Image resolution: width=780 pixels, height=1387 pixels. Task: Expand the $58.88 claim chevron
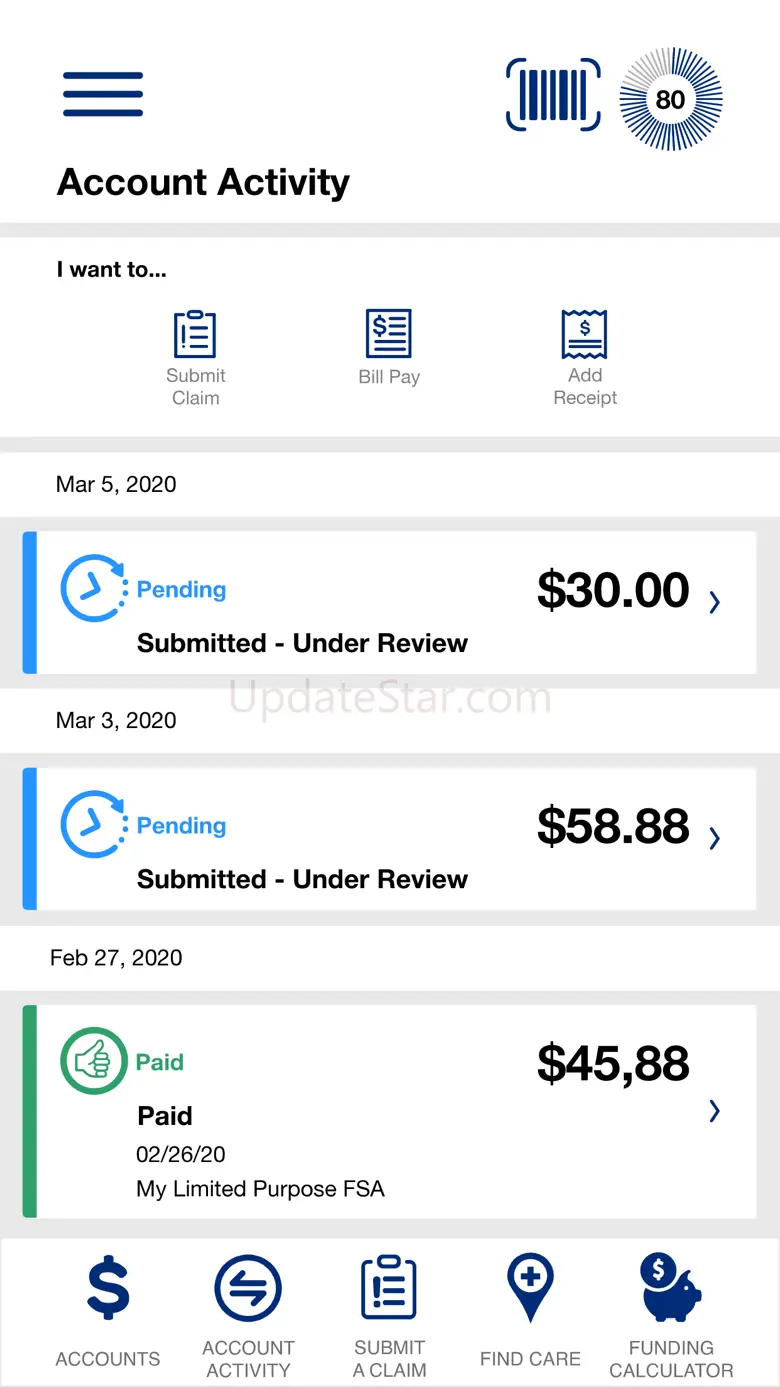click(714, 838)
